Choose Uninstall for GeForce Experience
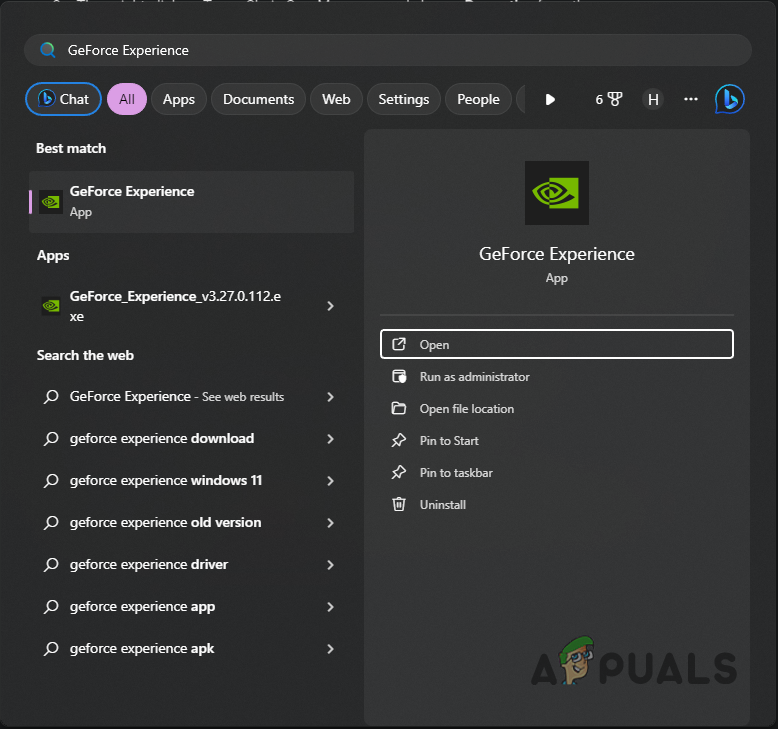Viewport: 778px width, 729px height. click(557, 504)
